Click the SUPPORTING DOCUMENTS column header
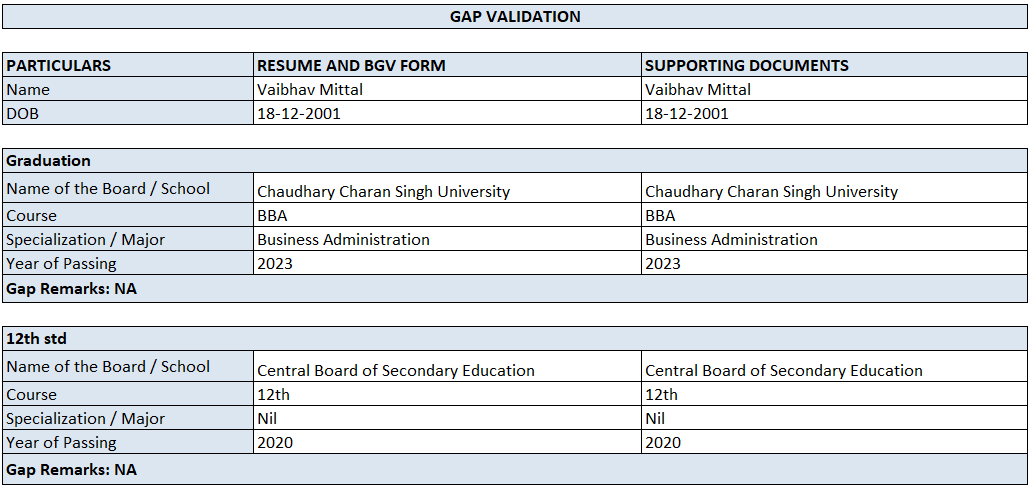Image resolution: width=1036 pixels, height=488 pixels. 746,66
